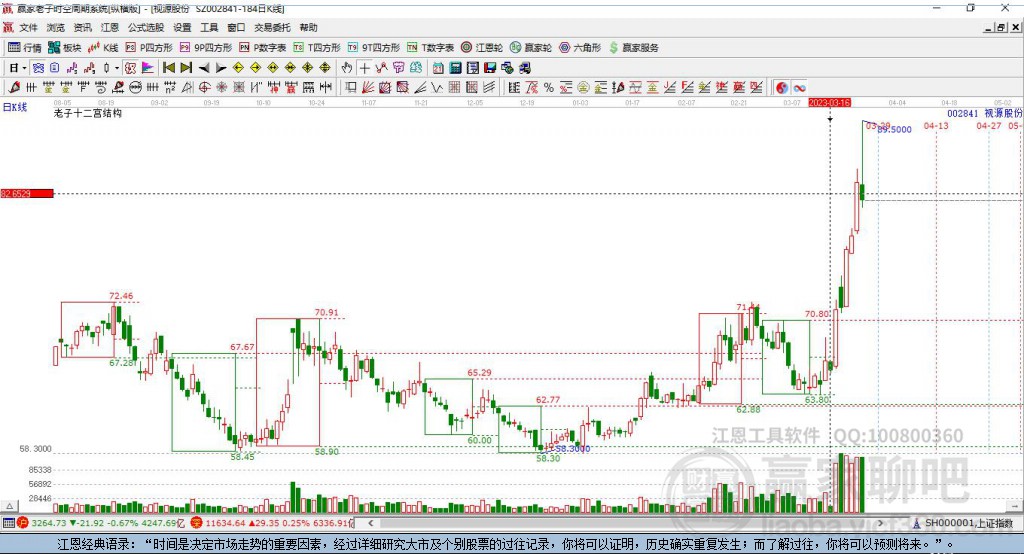Viewport: 1024px width, 554px height.
Task: Click SH000001 上证指数 status entry
Action: [963, 523]
